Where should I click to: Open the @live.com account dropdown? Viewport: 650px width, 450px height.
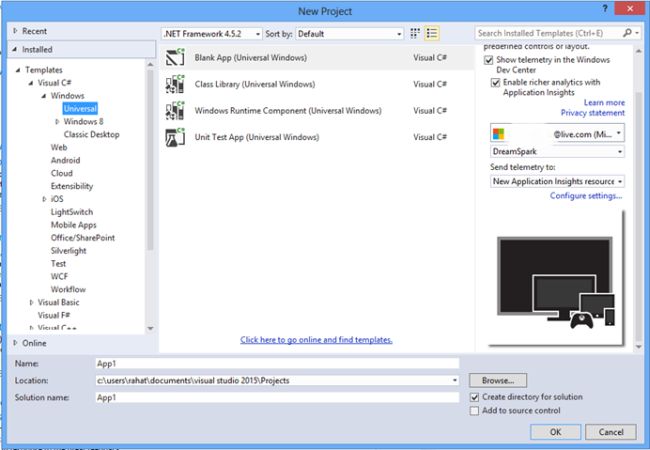[557, 133]
